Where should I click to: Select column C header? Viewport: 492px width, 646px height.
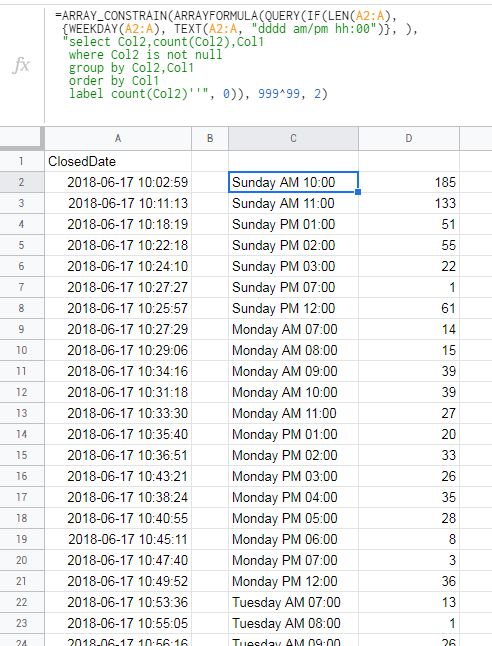click(293, 138)
